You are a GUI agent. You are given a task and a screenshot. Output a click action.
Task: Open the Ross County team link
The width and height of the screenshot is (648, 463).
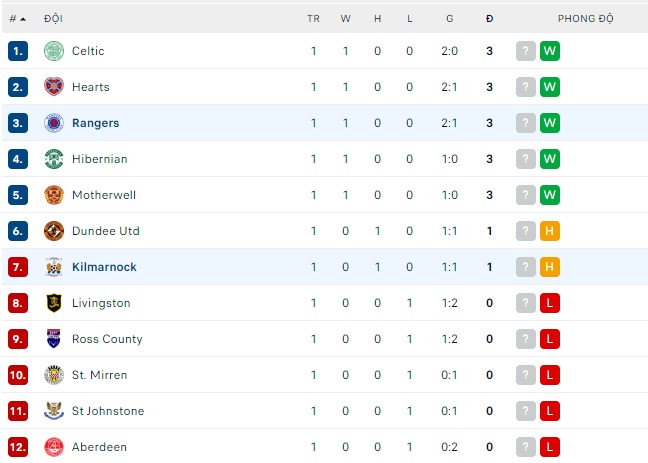pyautogui.click(x=107, y=339)
